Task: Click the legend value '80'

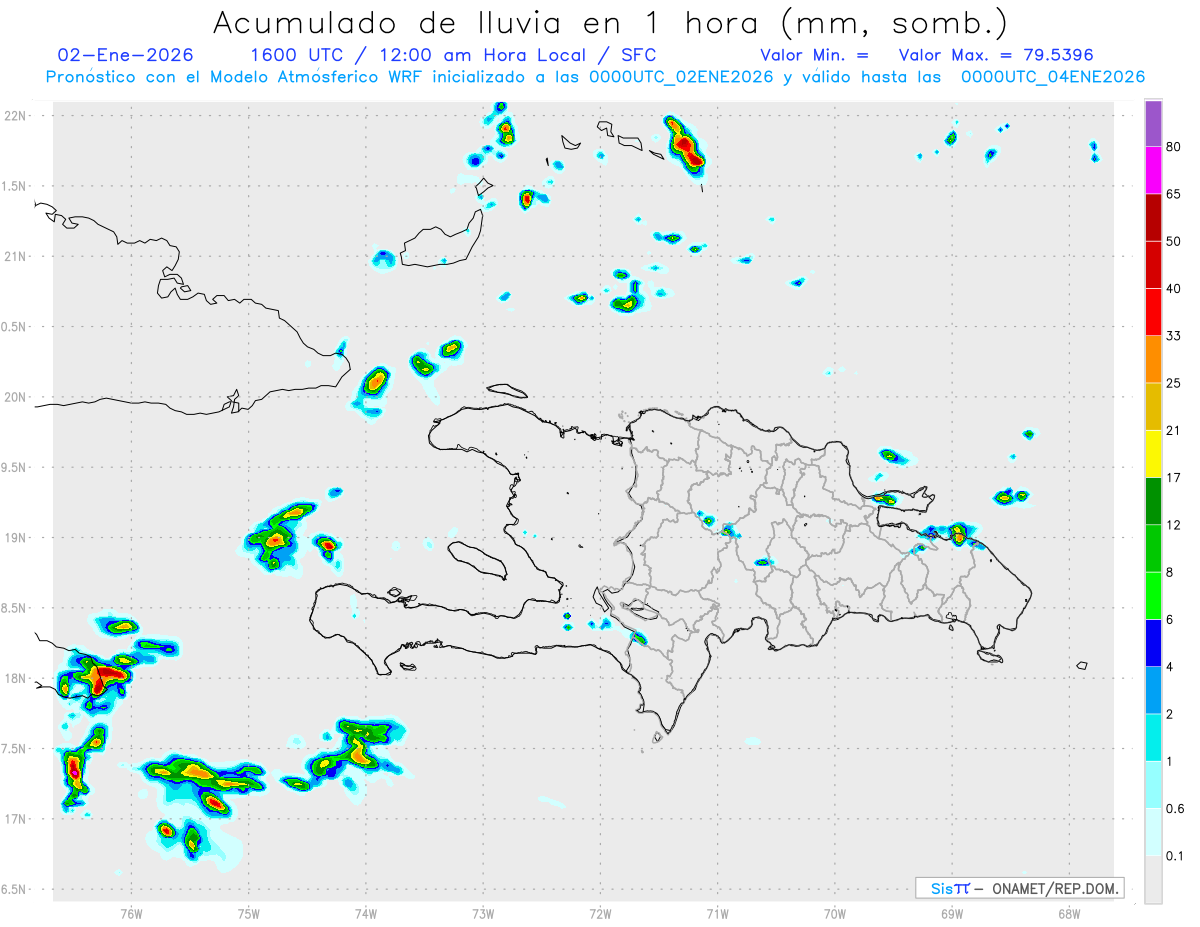Action: (x=1174, y=147)
